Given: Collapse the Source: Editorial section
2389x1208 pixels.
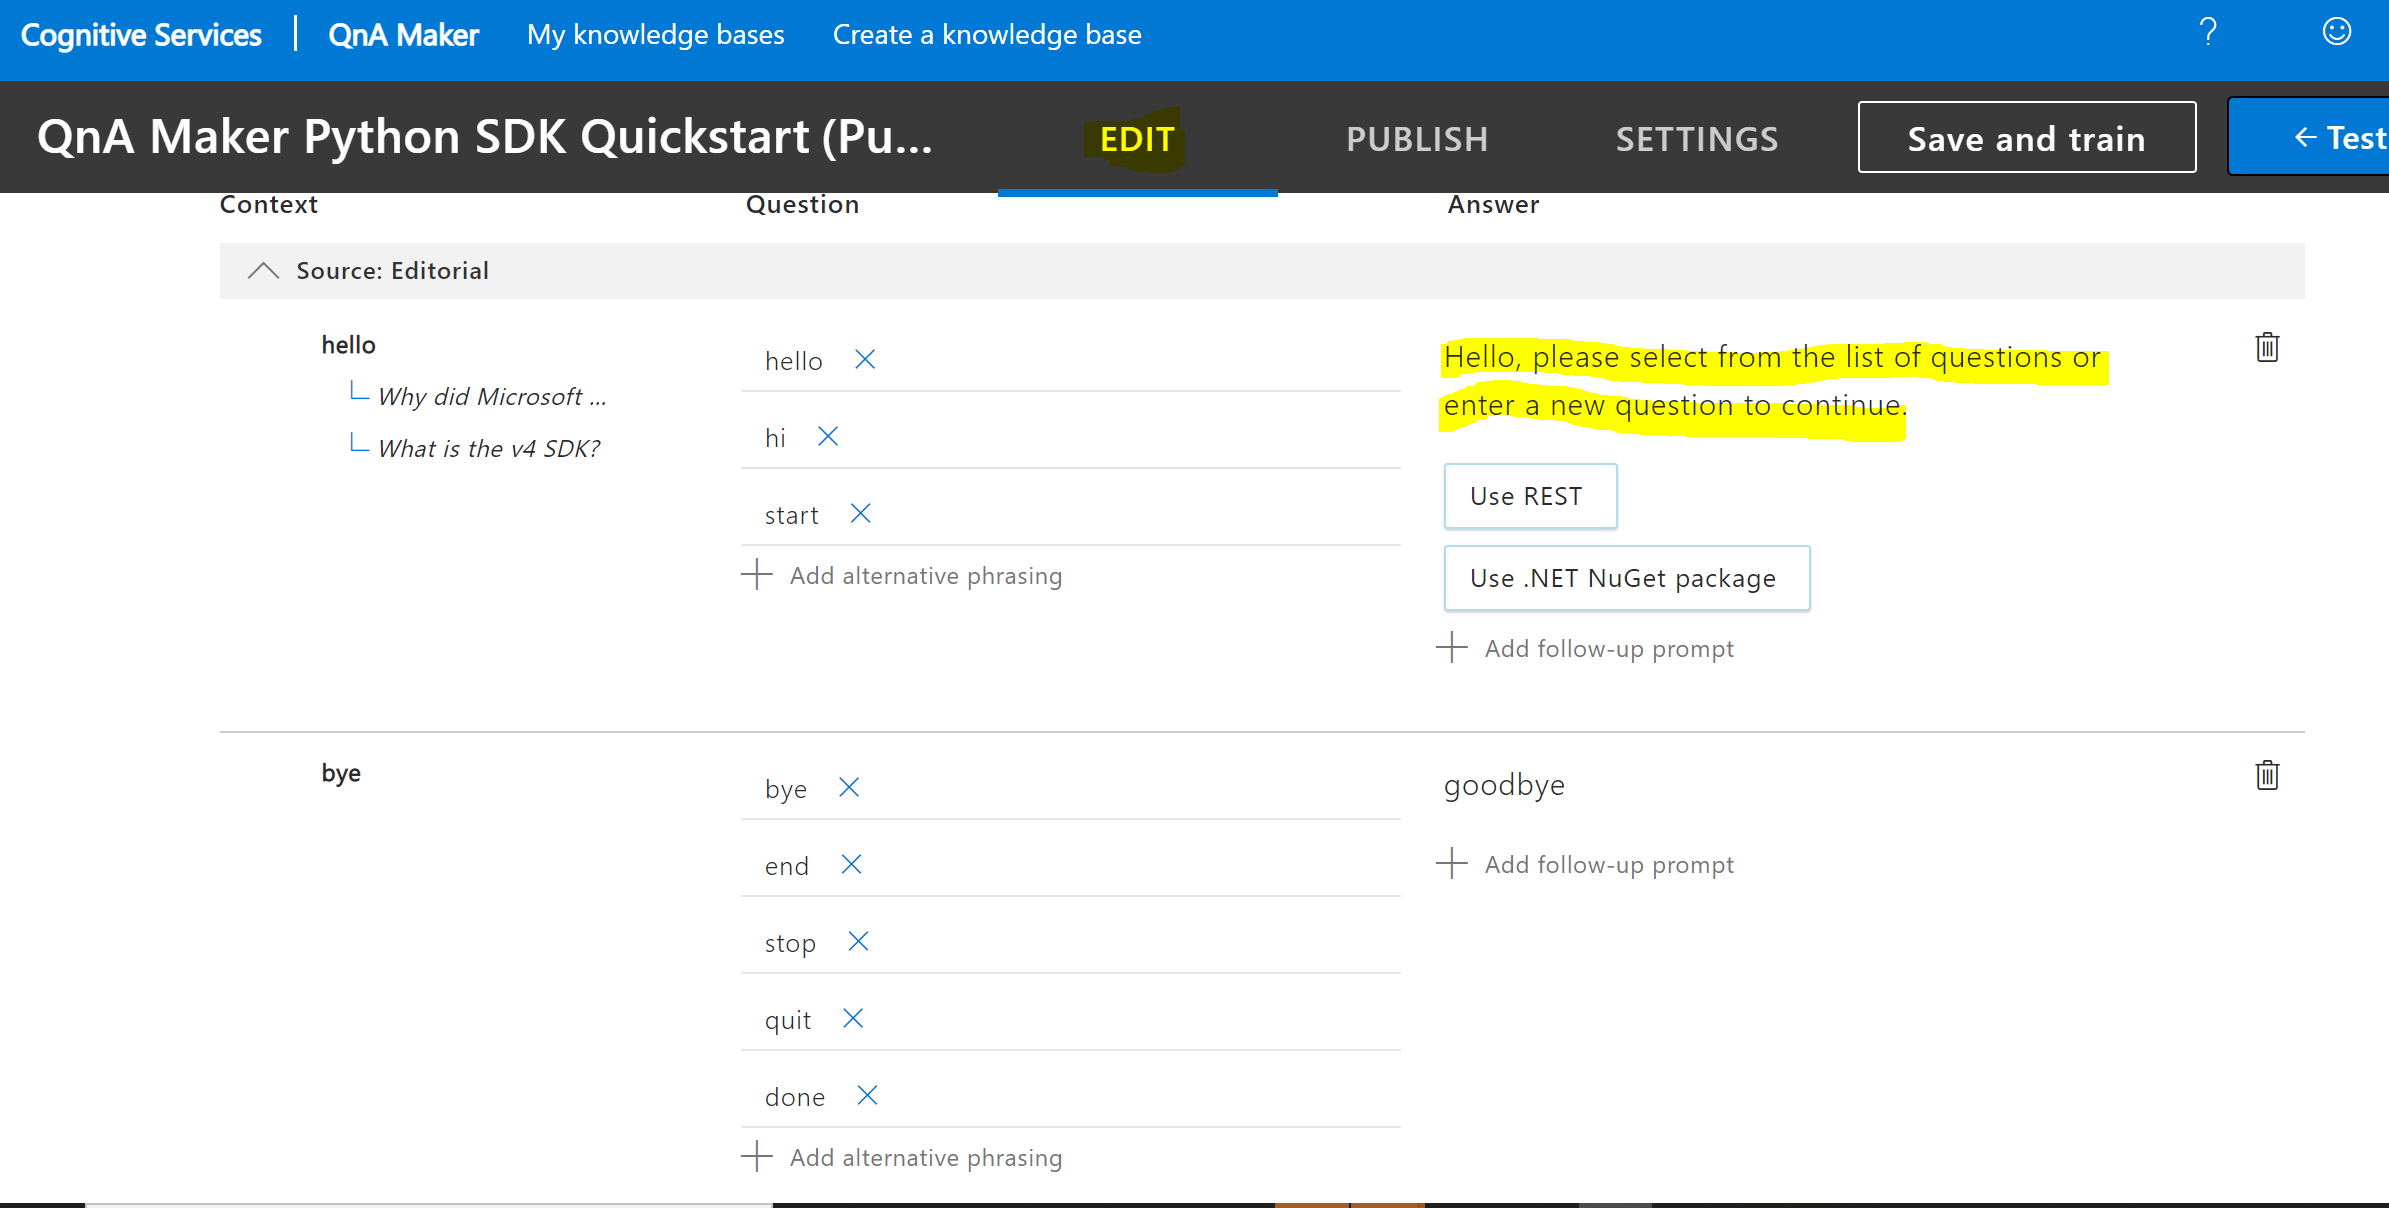Looking at the screenshot, I should point(263,270).
